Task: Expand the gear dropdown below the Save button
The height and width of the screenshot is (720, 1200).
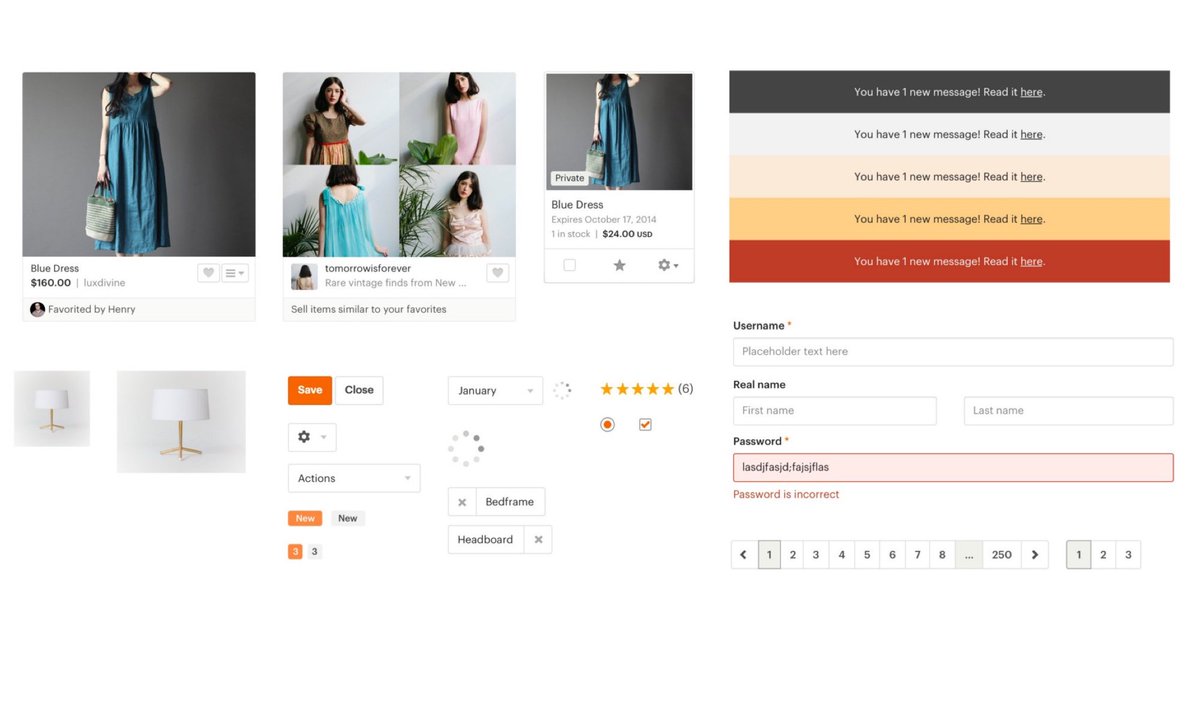Action: point(313,437)
